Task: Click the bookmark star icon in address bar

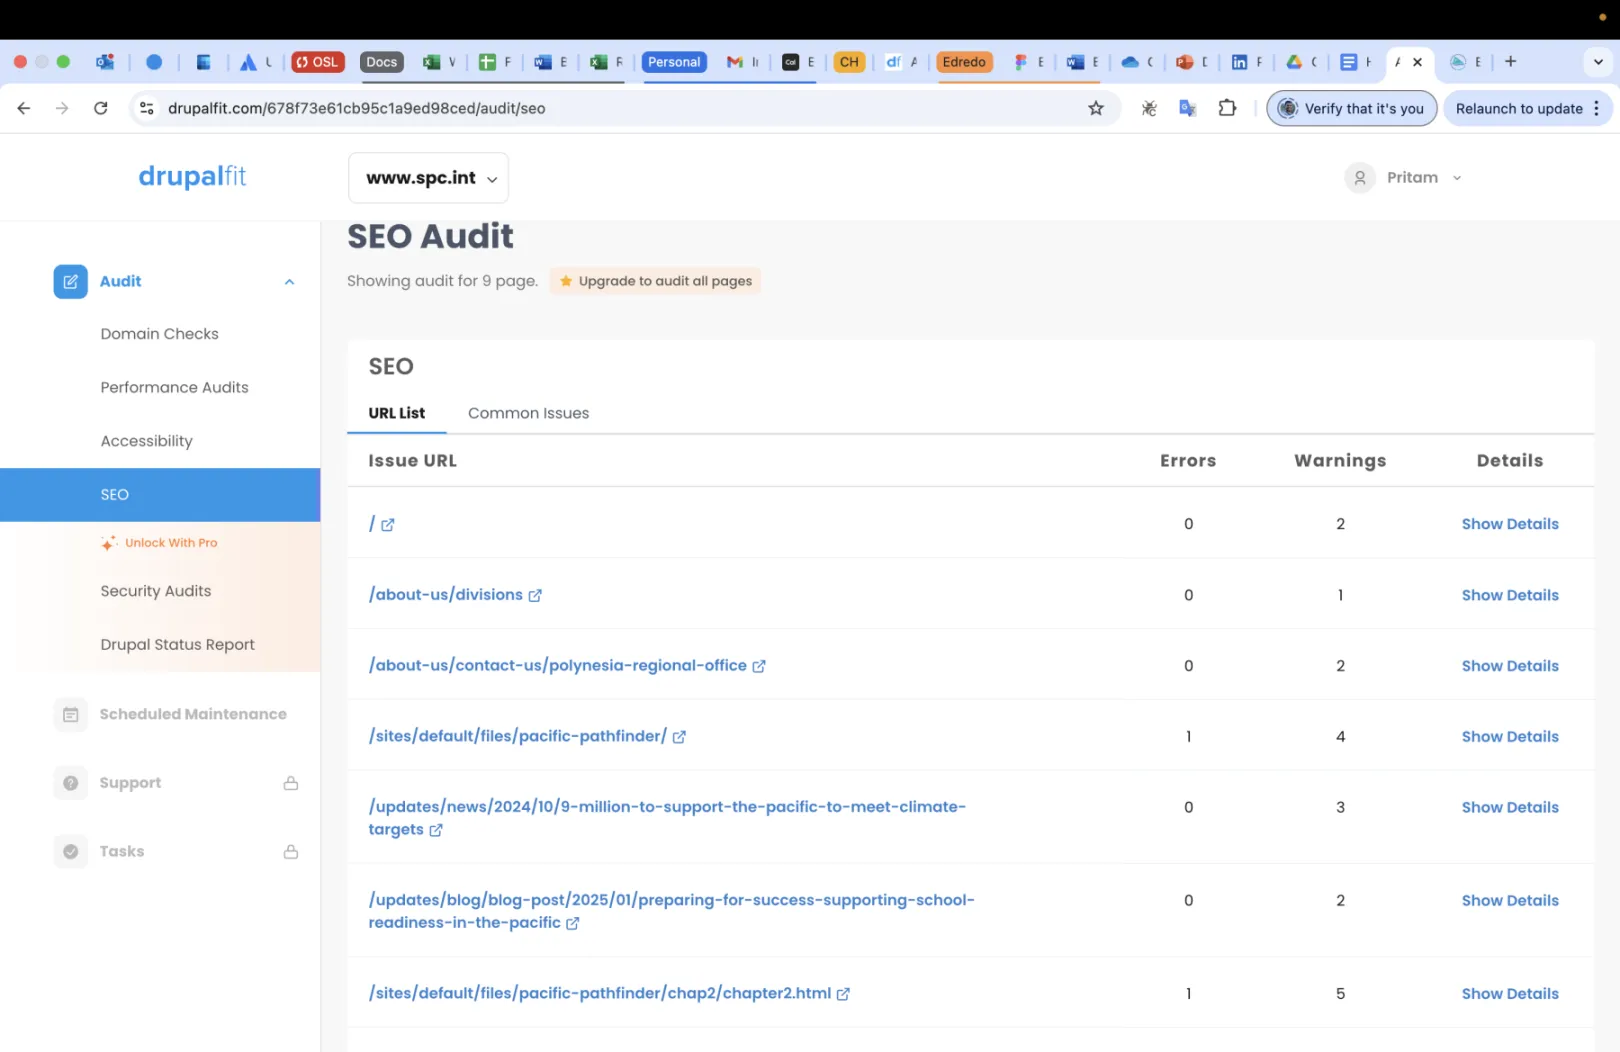Action: click(x=1096, y=108)
